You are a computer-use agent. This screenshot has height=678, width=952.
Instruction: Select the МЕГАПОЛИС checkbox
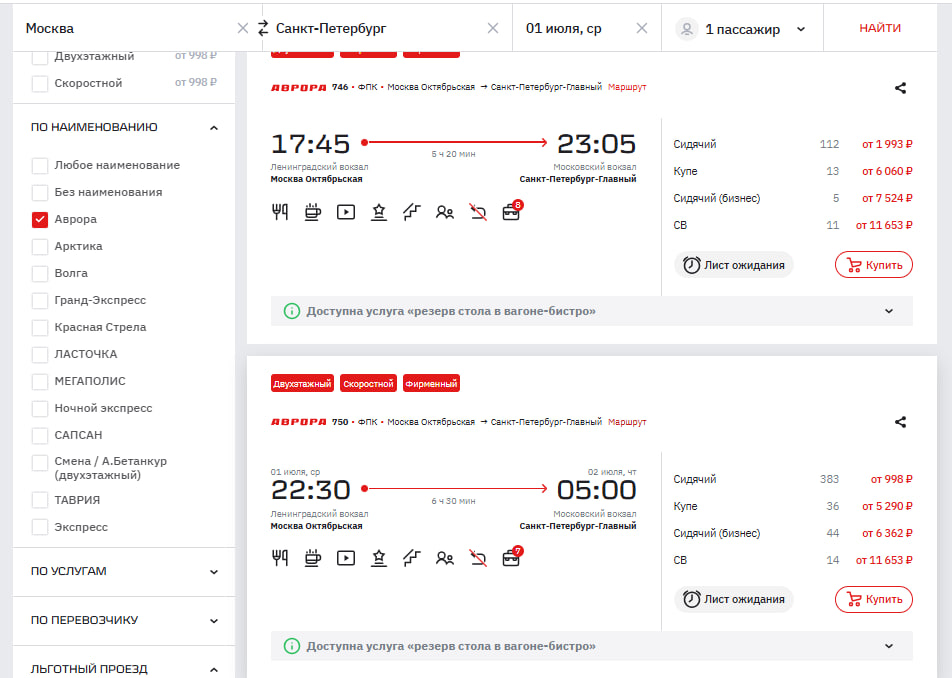[x=39, y=381]
